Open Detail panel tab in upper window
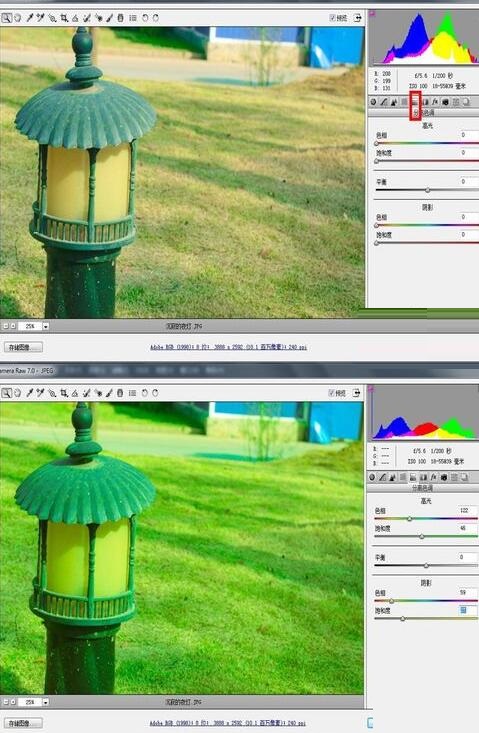 click(x=394, y=102)
